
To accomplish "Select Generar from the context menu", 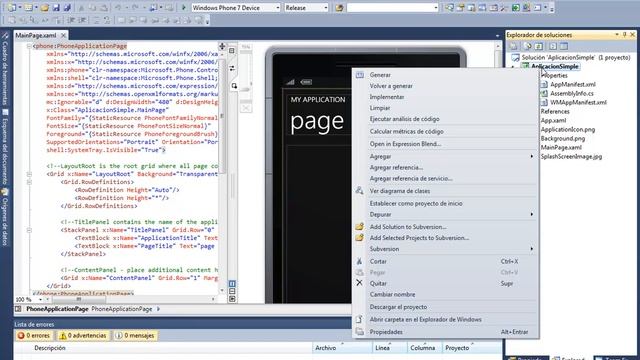I will pos(446,75).
